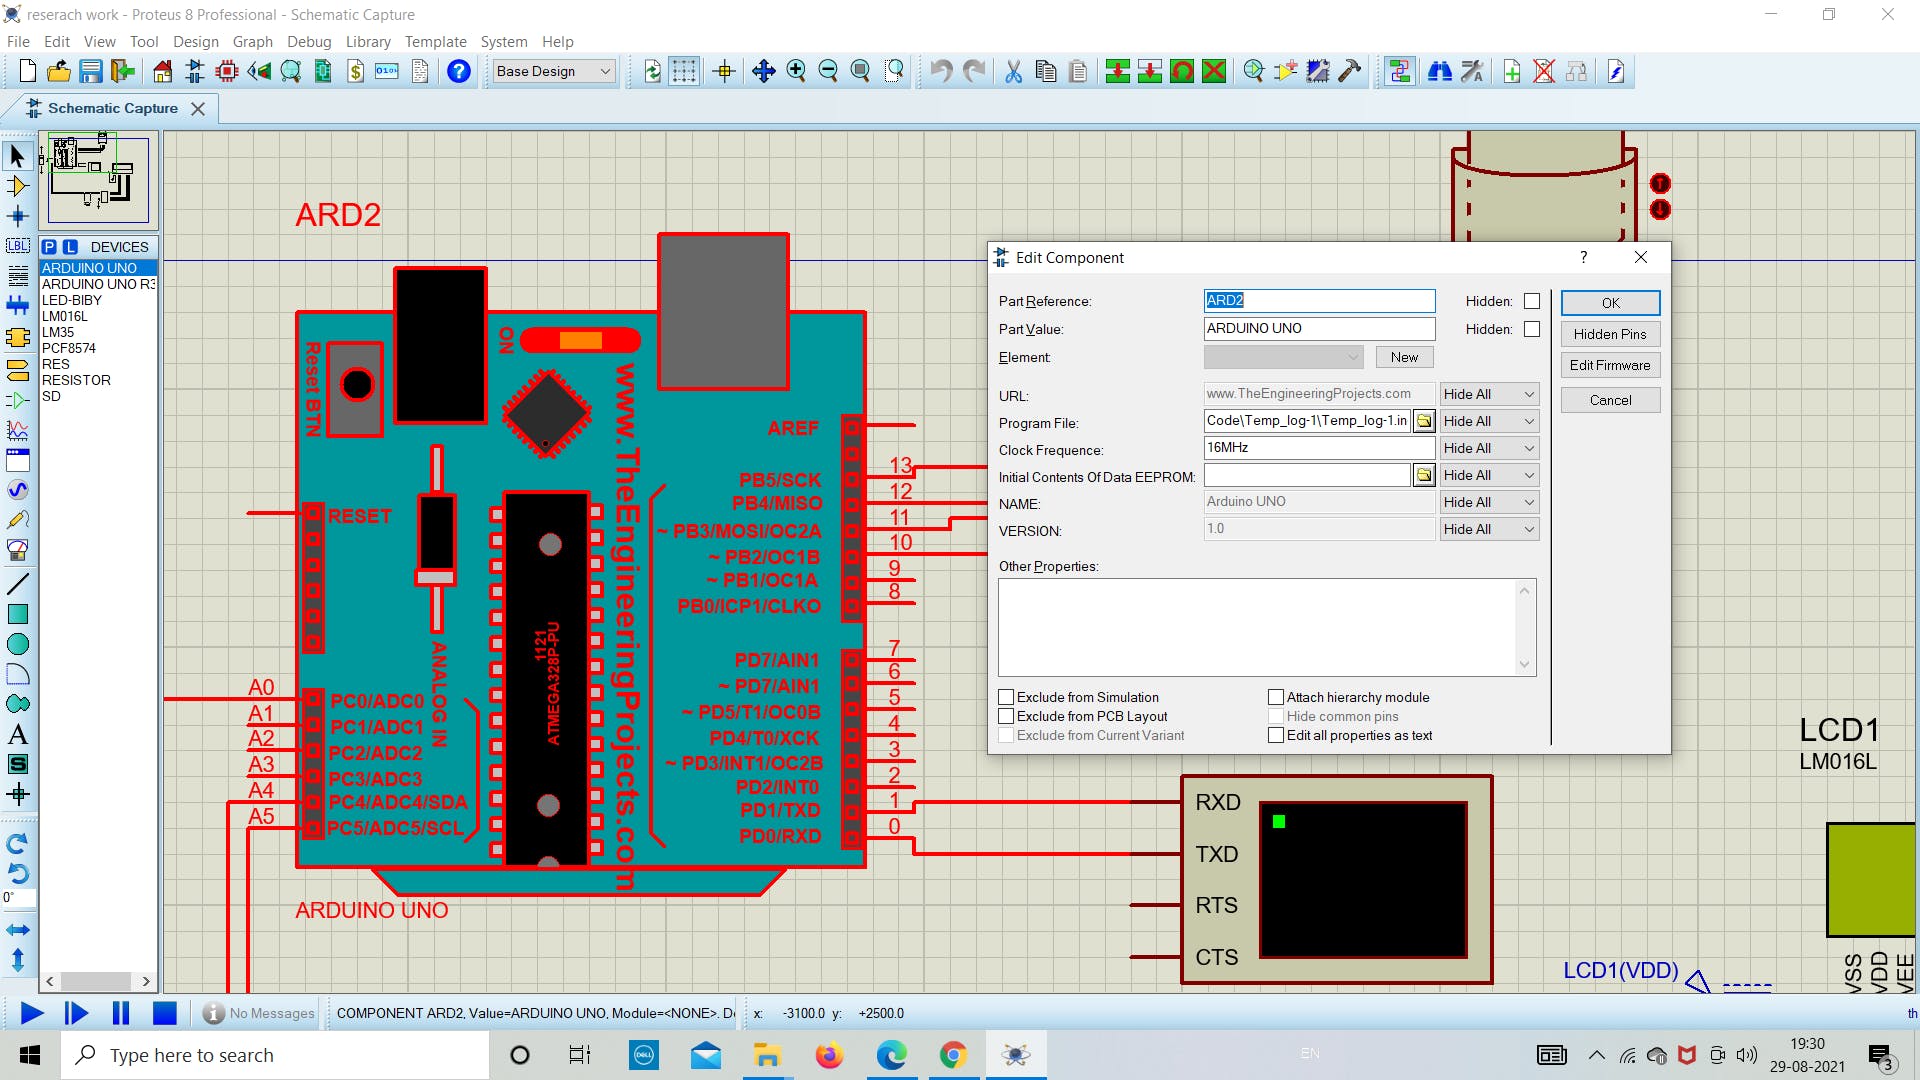Click the Hidden Pins button
The height and width of the screenshot is (1080, 1920).
[x=1610, y=334]
